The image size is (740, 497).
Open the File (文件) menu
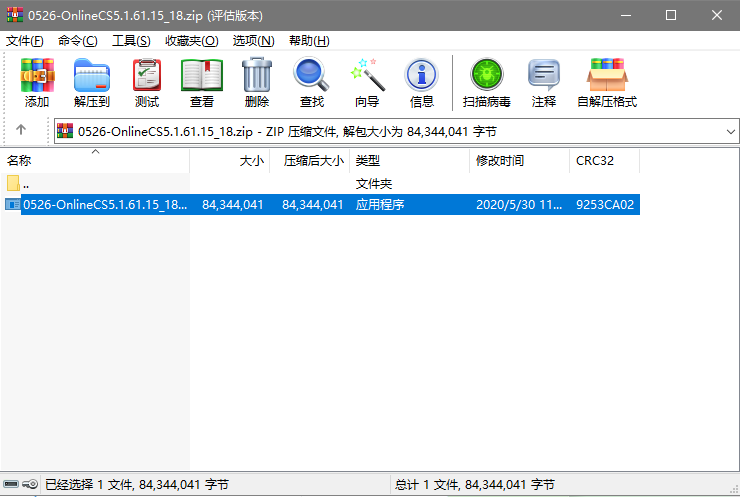[25, 40]
